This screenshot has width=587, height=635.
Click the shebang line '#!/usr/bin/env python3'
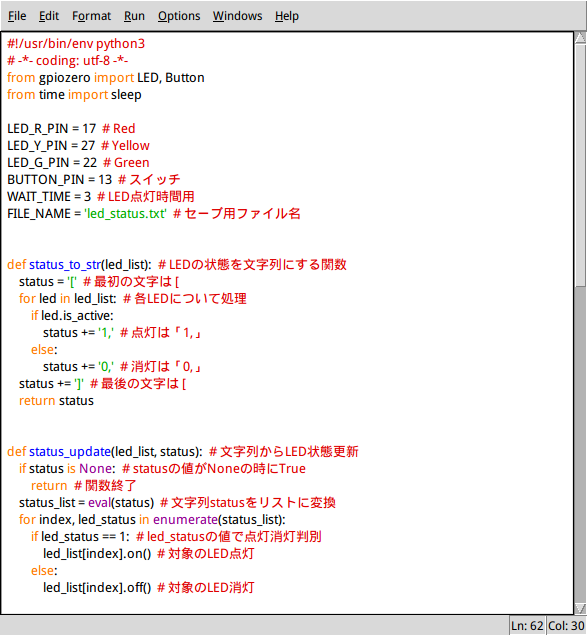(x=76, y=43)
